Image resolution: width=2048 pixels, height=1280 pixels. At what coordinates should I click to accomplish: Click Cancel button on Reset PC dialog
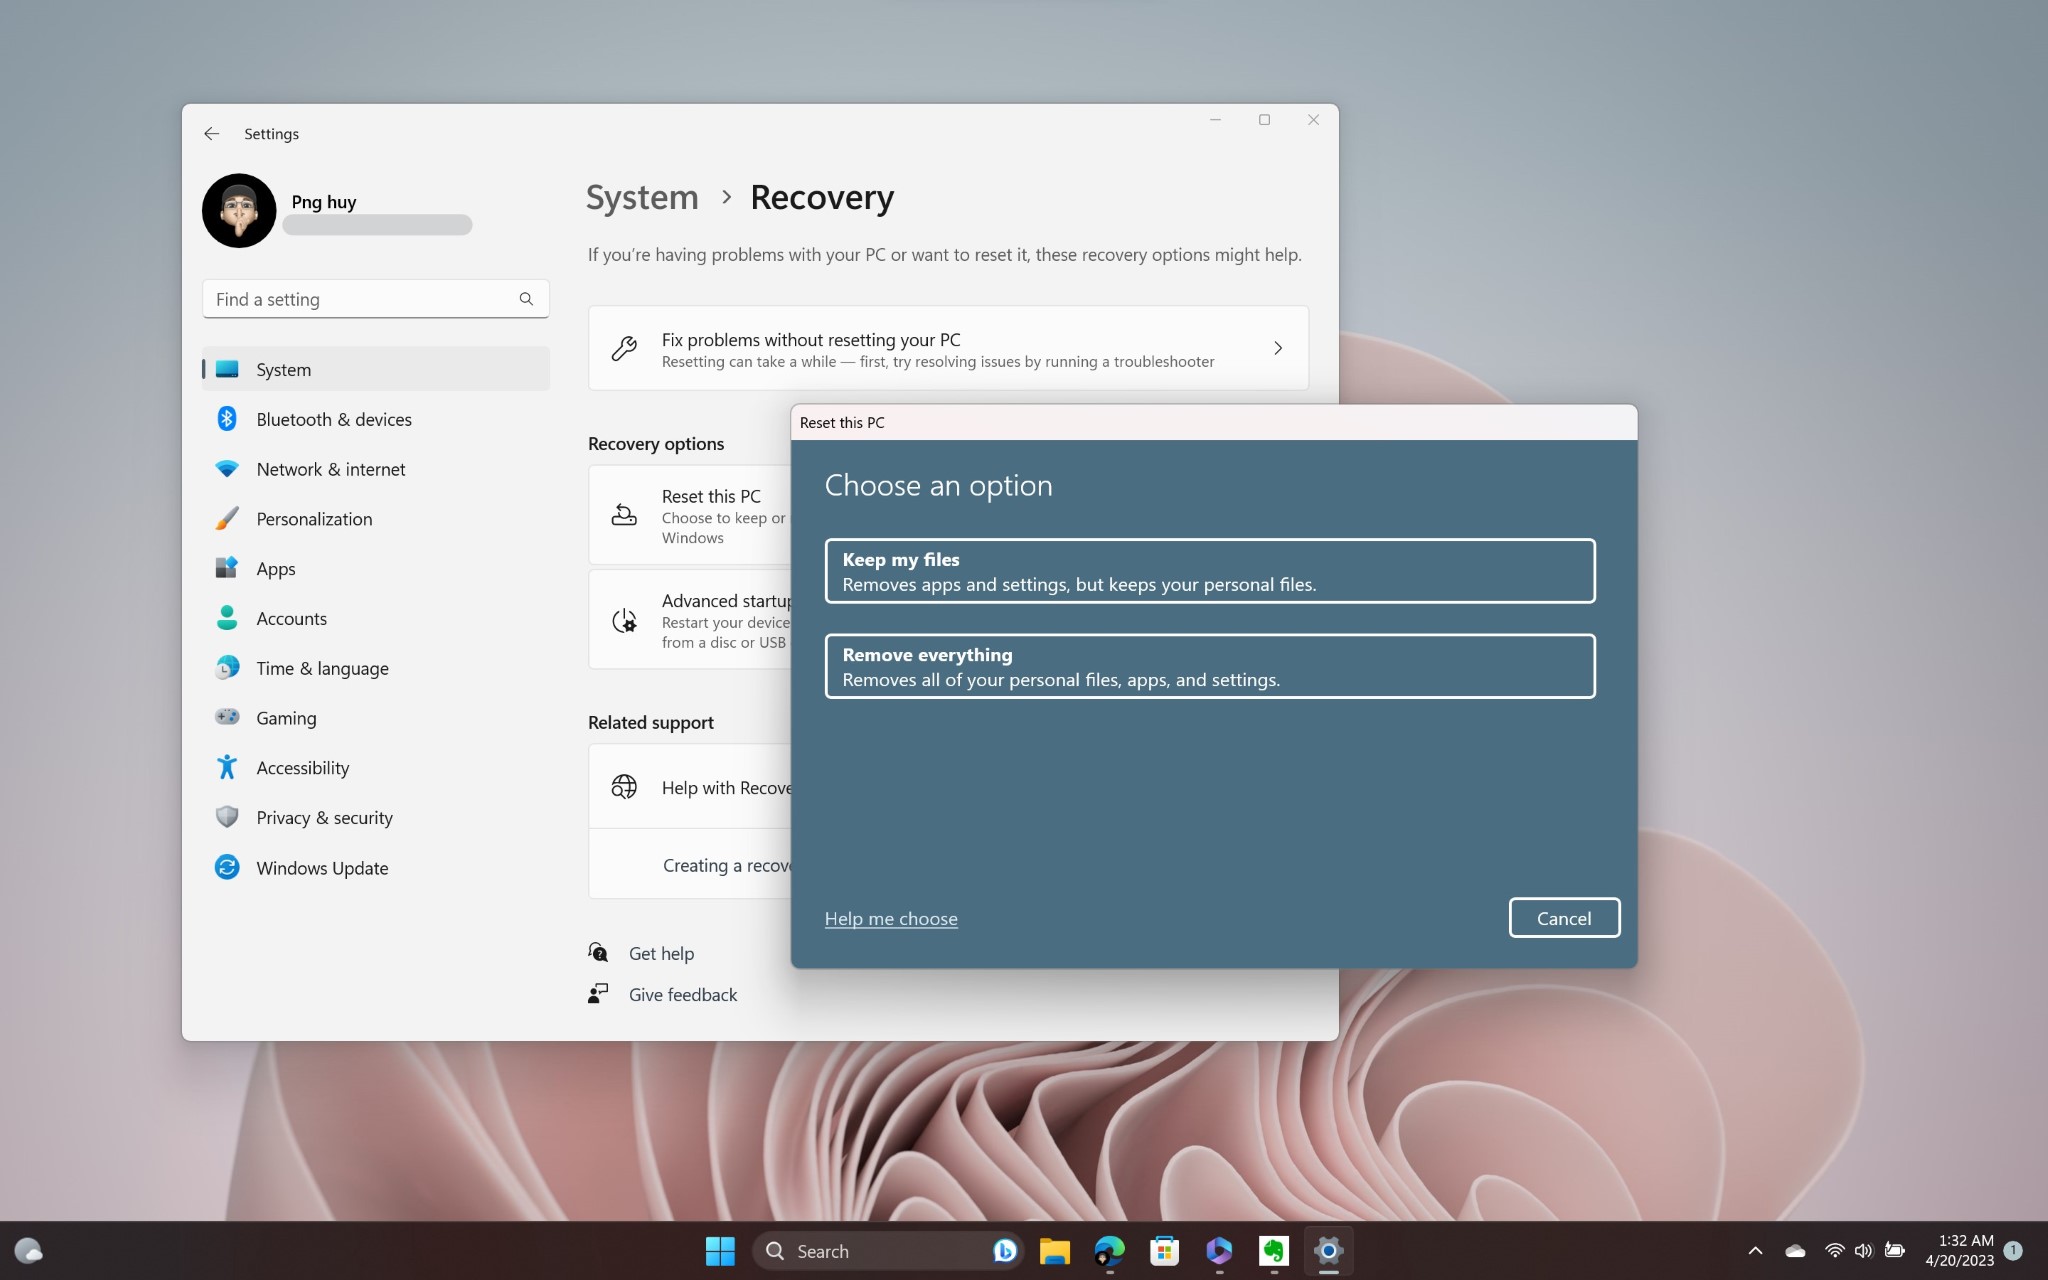pyautogui.click(x=1563, y=917)
